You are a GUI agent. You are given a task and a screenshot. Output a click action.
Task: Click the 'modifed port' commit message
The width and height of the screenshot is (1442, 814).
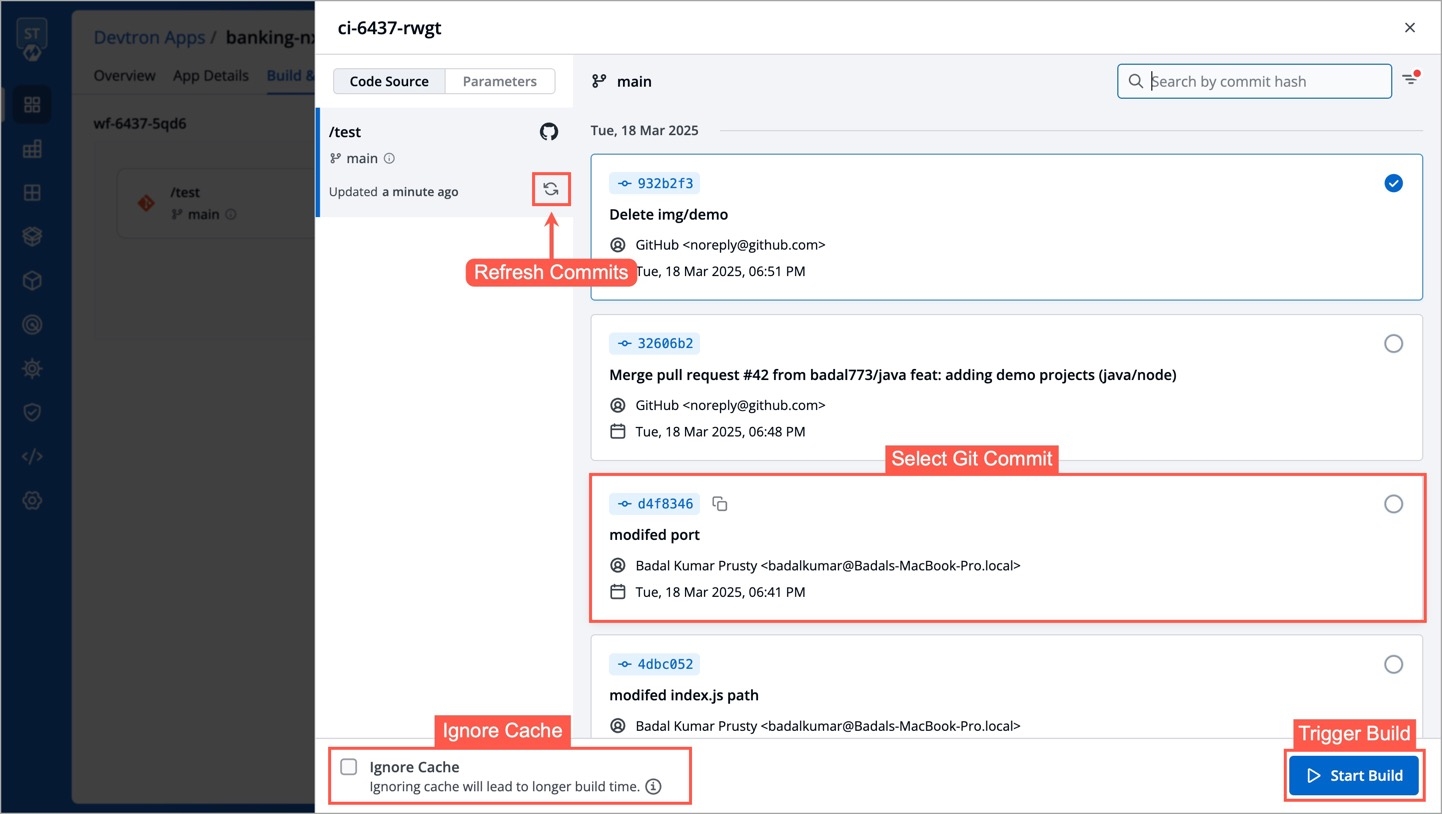tap(655, 535)
